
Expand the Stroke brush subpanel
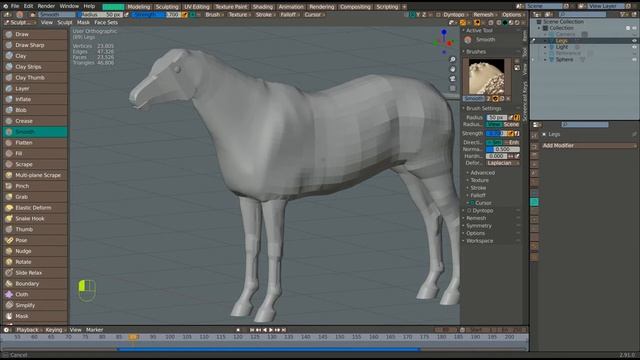tap(478, 188)
